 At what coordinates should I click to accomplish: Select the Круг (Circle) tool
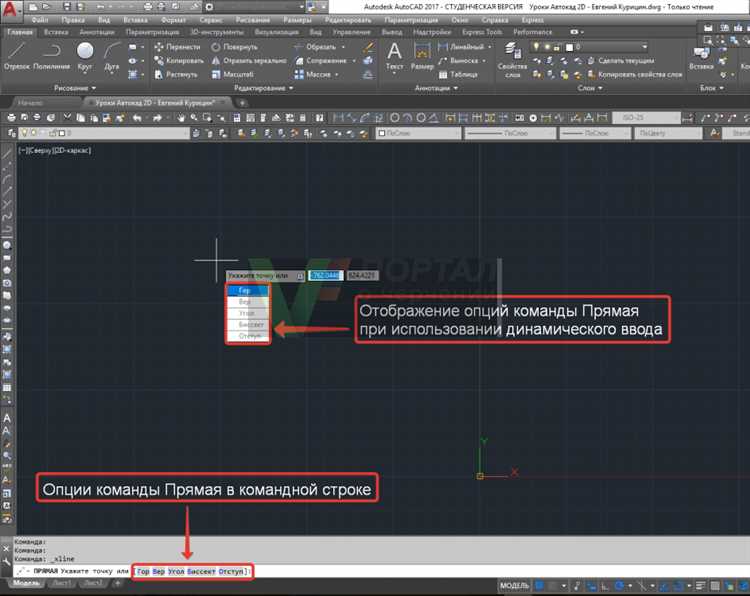pos(86,55)
